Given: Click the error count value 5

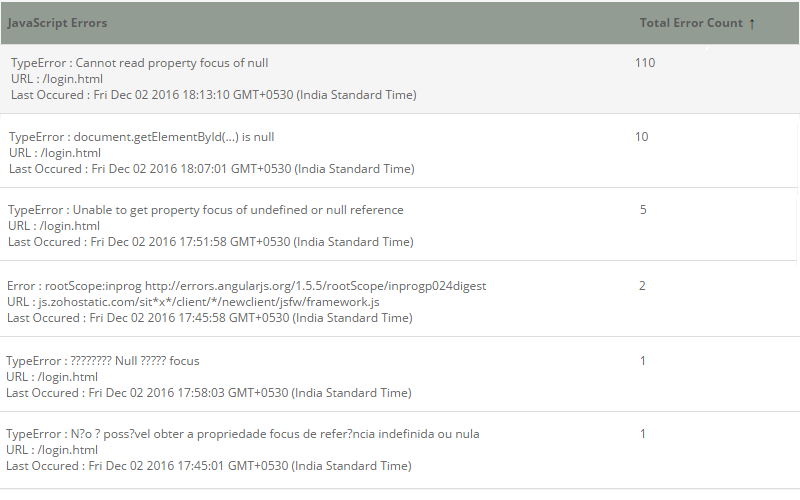Looking at the screenshot, I should point(643,210).
